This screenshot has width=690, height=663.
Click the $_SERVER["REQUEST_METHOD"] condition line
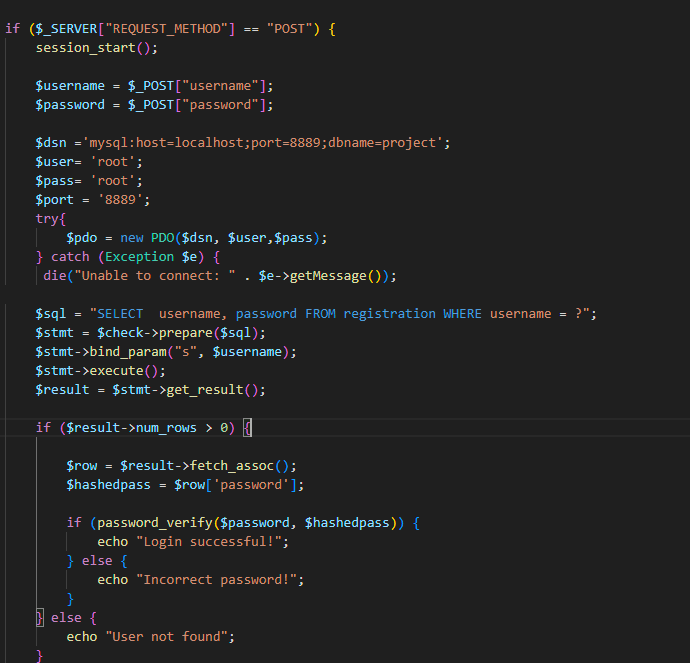[170, 29]
